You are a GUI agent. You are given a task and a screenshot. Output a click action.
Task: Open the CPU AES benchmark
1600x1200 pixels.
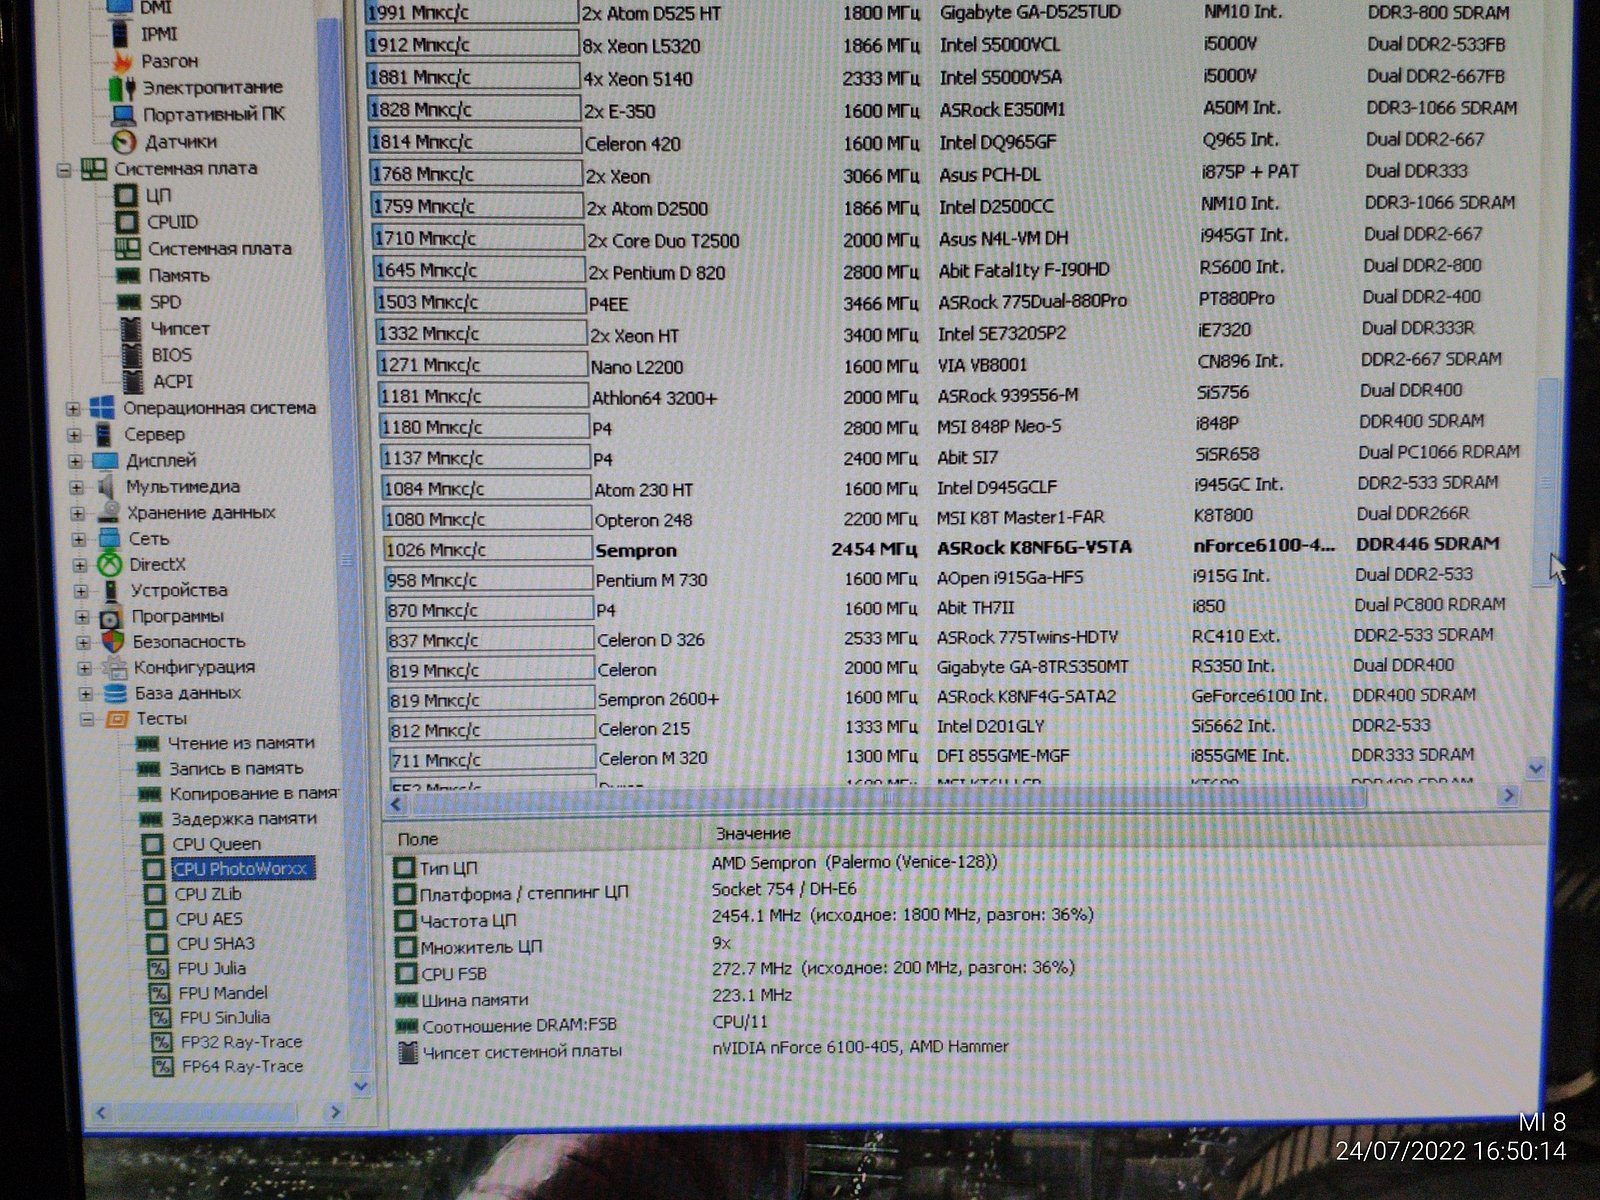point(209,919)
